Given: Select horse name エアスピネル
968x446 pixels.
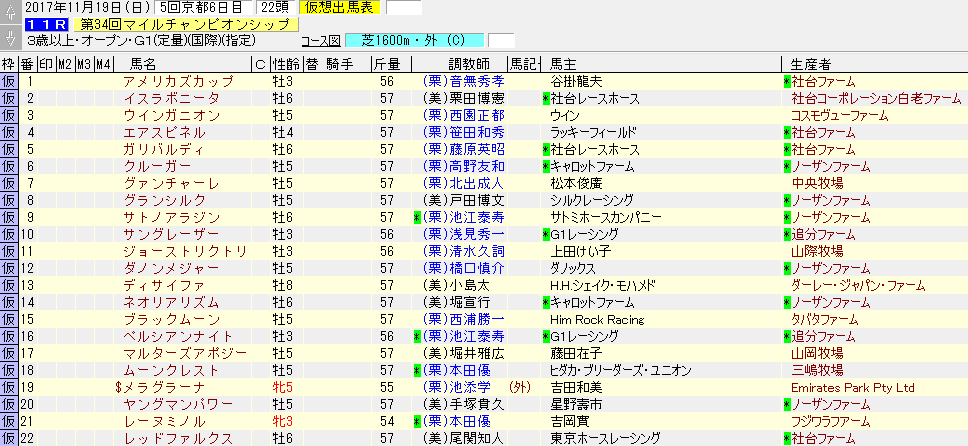Looking at the screenshot, I should coord(164,132).
